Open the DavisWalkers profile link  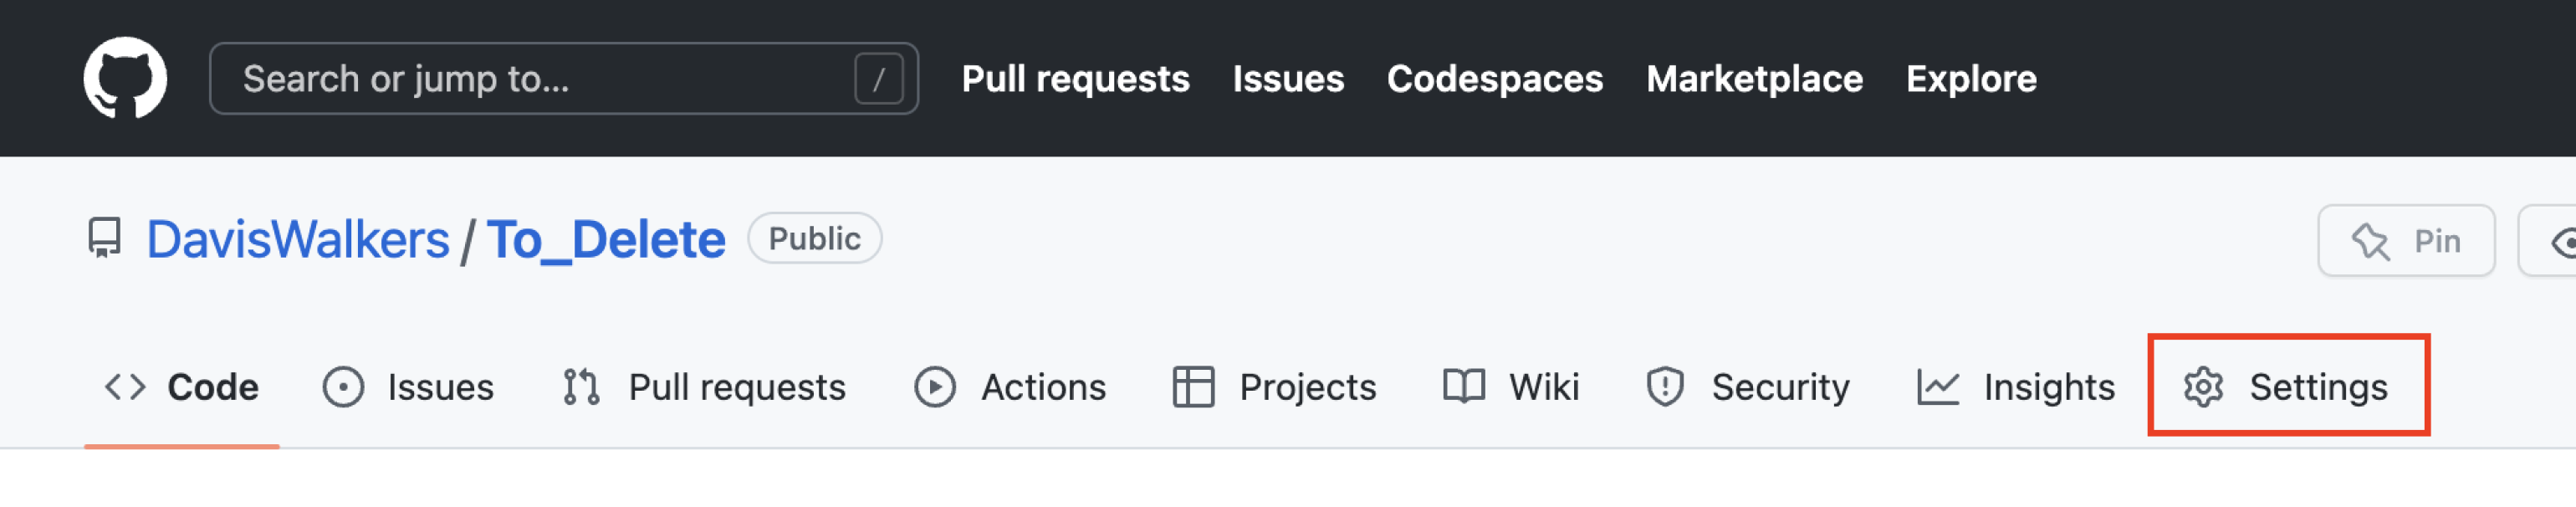298,240
